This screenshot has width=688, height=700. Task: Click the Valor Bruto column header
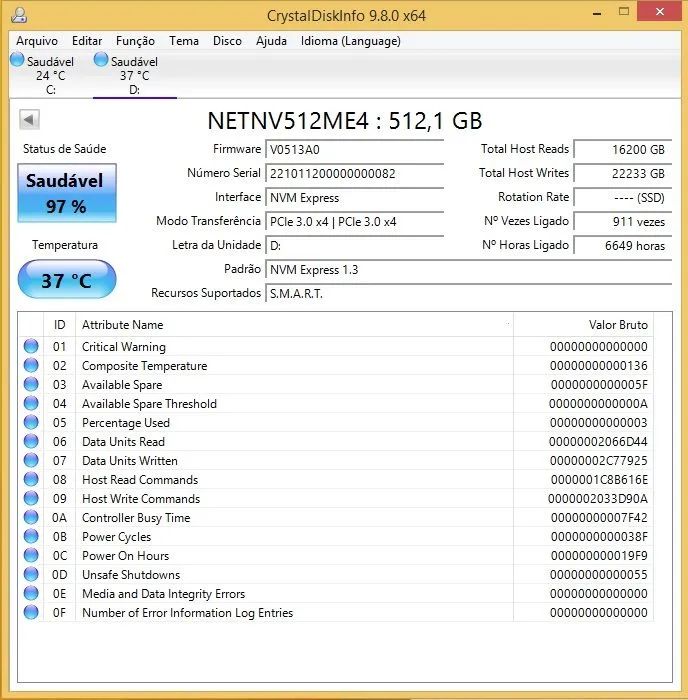point(583,325)
